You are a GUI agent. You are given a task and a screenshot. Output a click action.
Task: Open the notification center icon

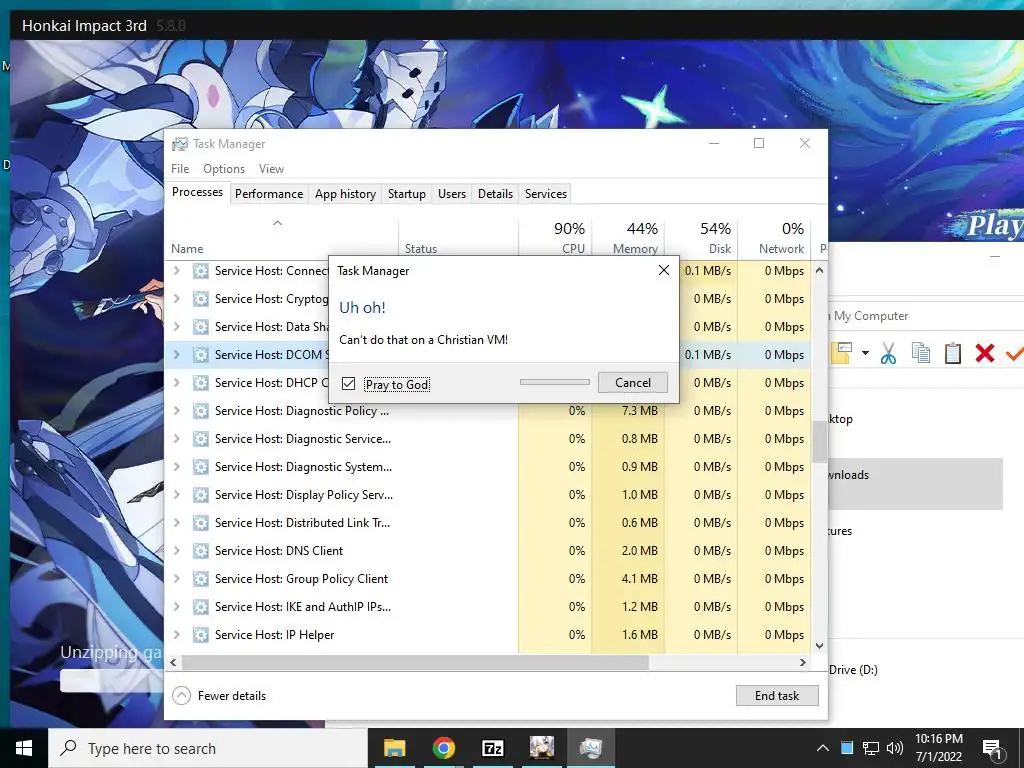click(993, 748)
